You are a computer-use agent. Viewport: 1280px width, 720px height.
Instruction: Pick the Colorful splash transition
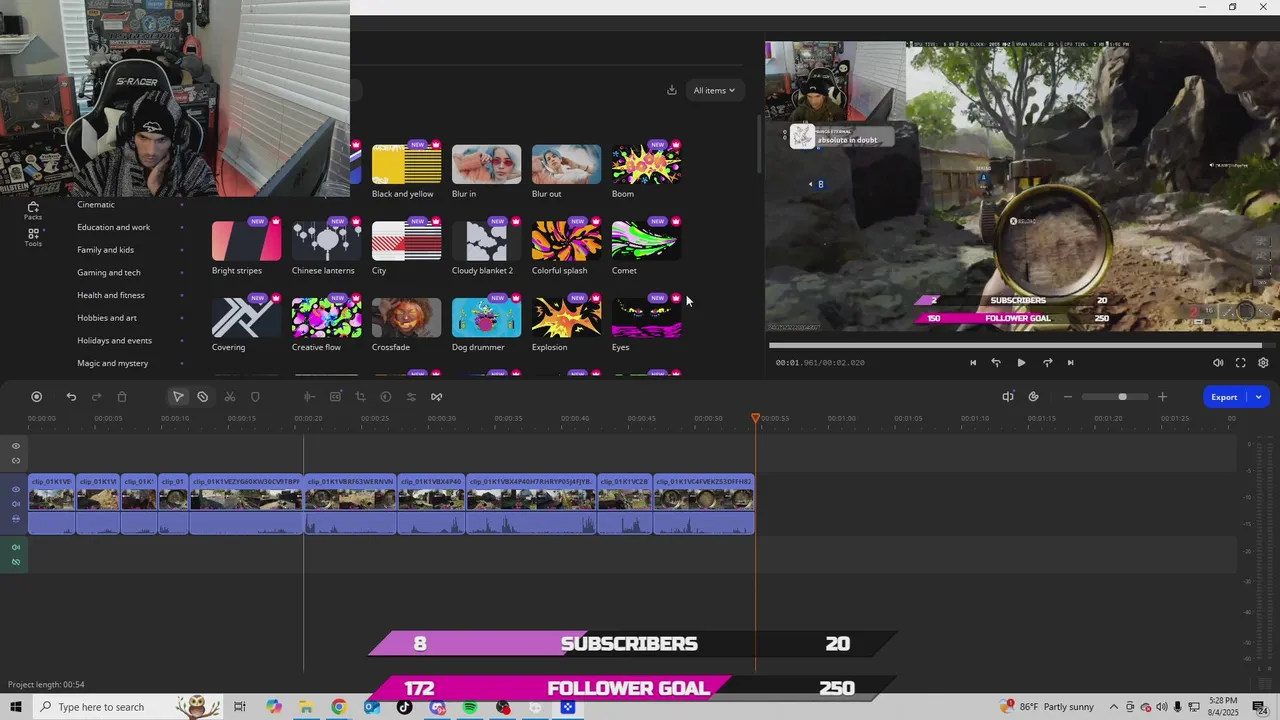click(x=566, y=241)
